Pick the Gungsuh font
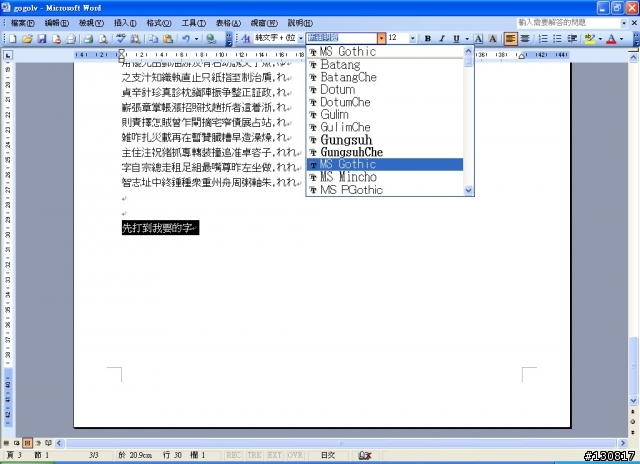This screenshot has width=640, height=464. coord(384,140)
